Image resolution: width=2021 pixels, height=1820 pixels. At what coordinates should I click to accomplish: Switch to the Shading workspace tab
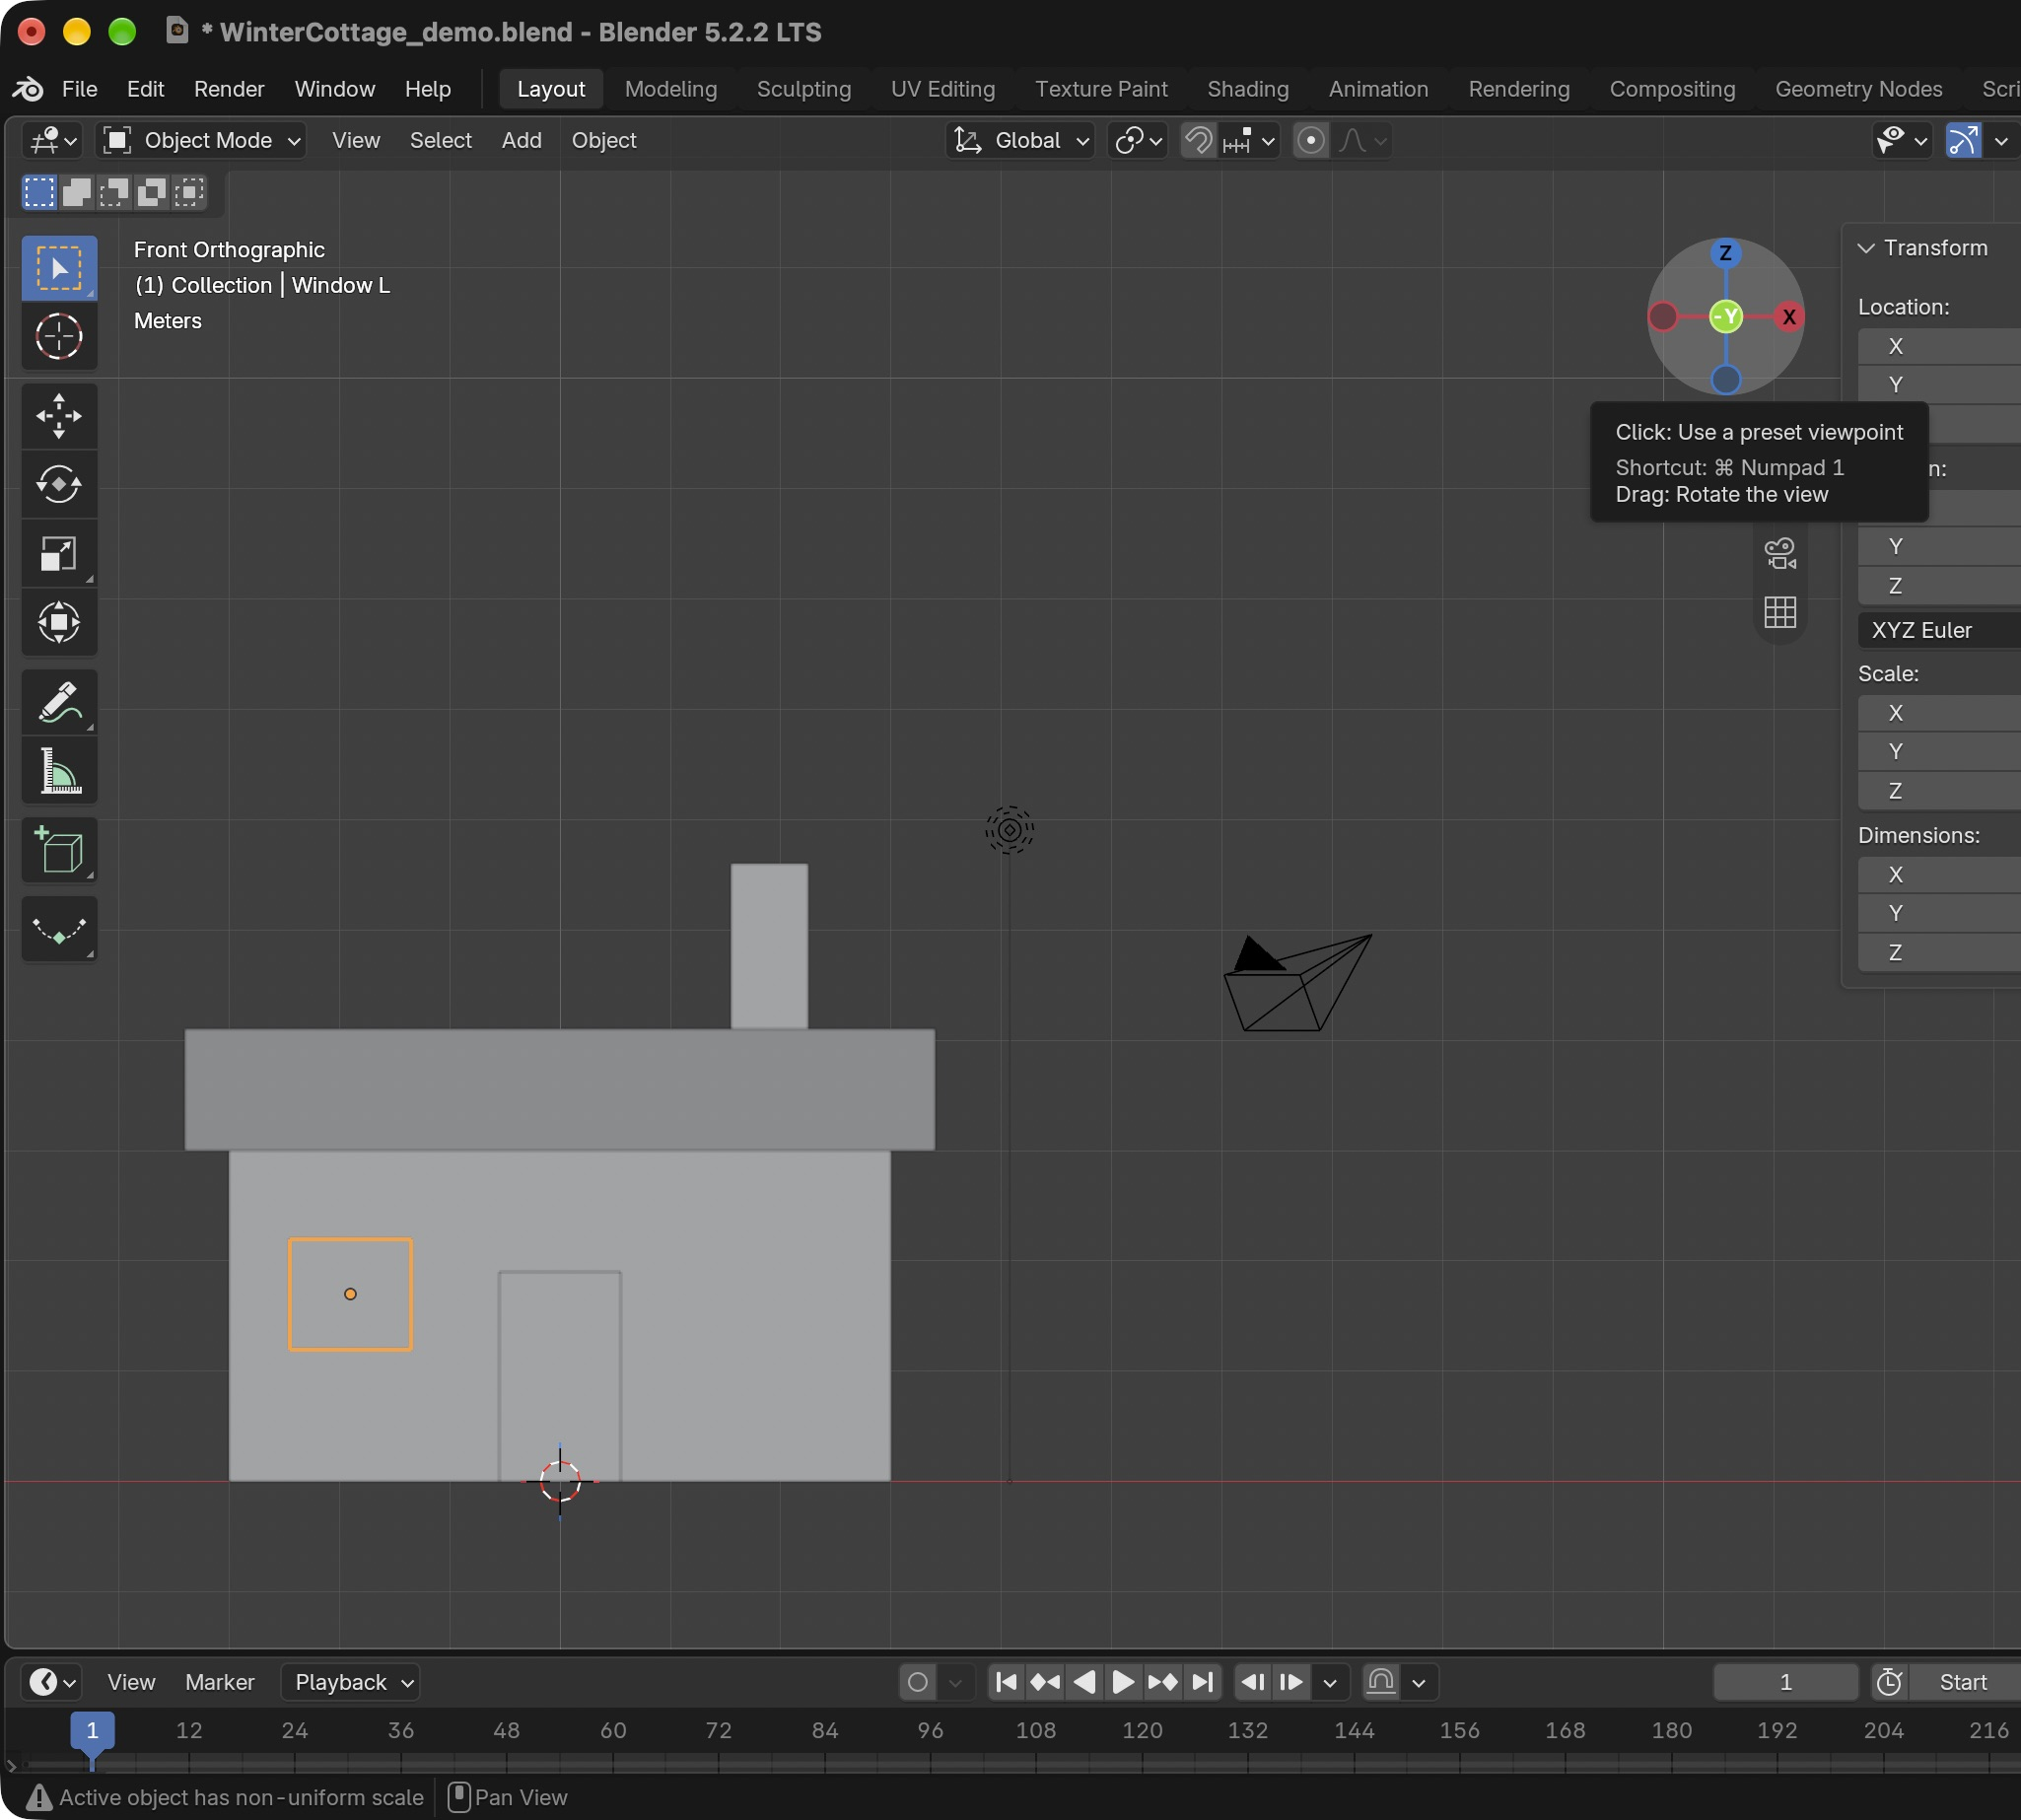point(1247,89)
